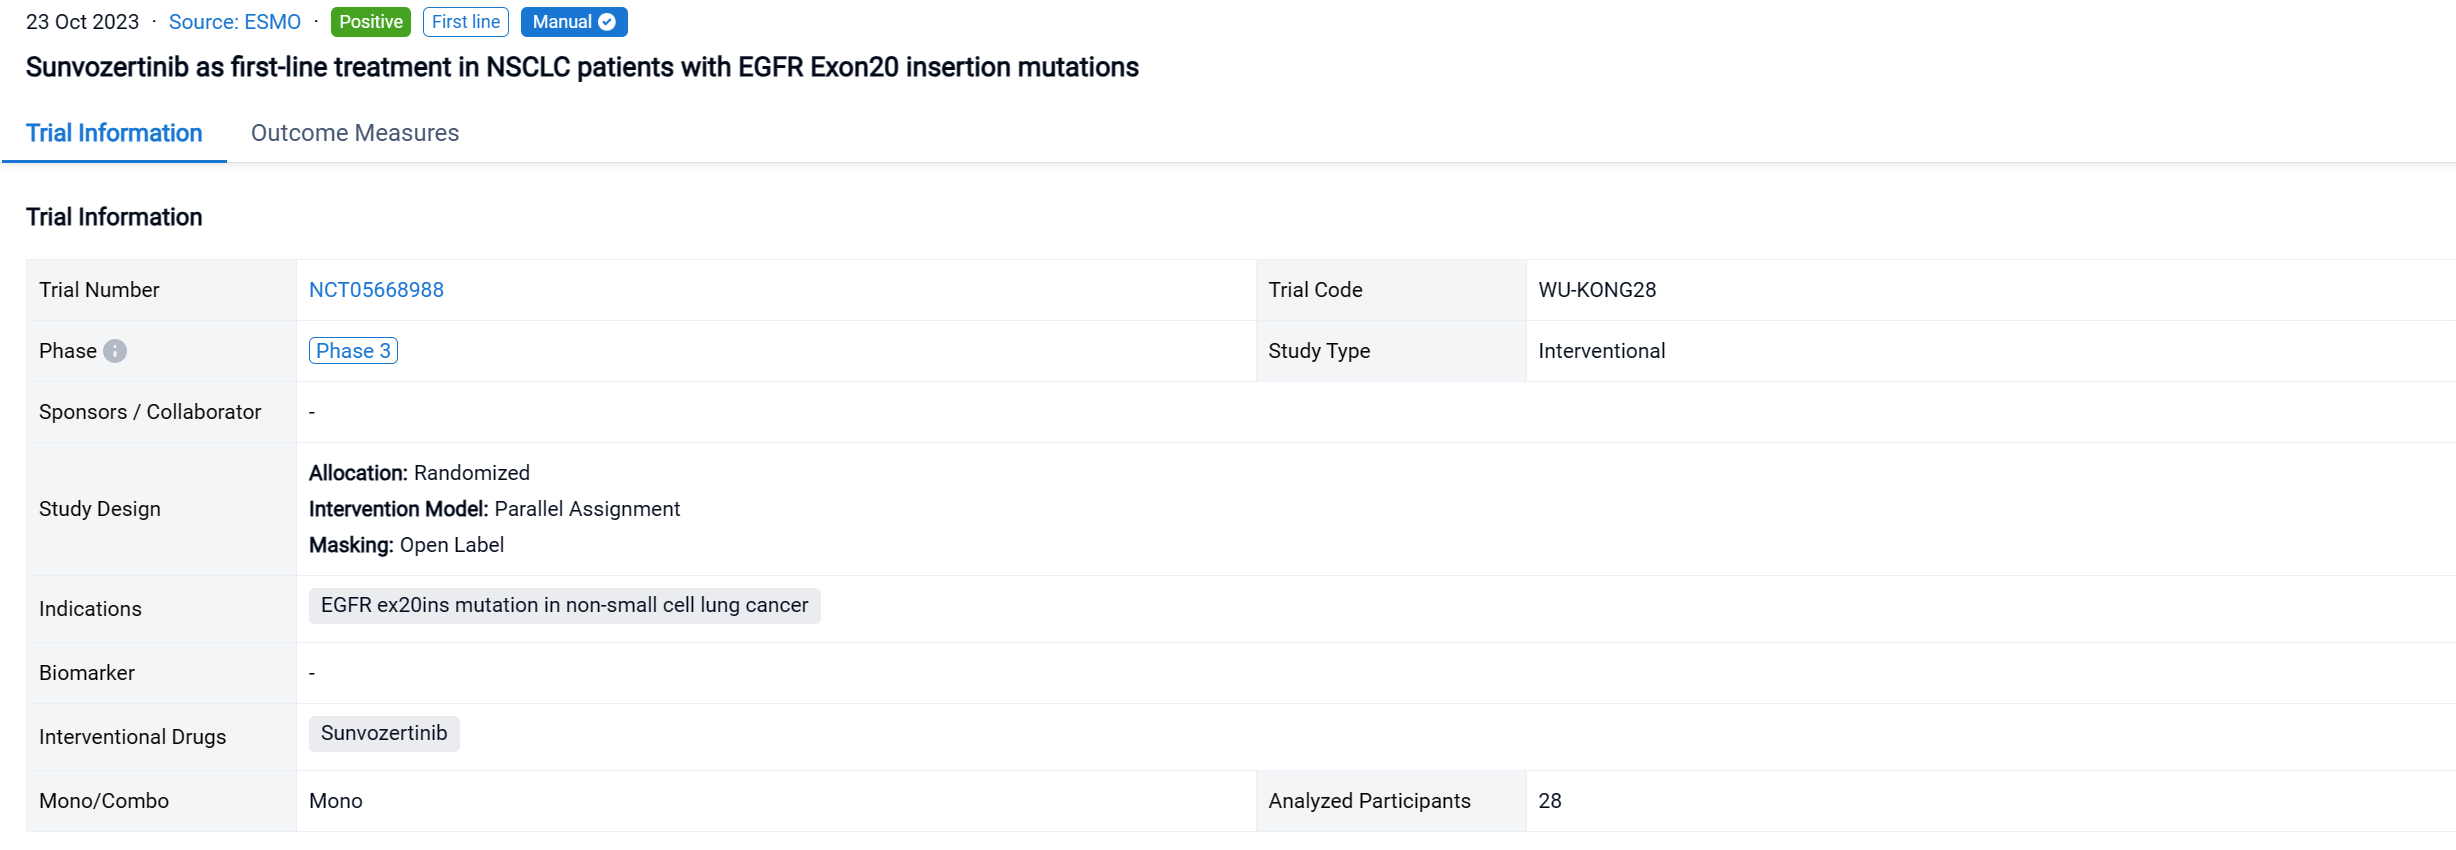
Task: Click the Allocation: Randomized text
Action: click(x=419, y=473)
